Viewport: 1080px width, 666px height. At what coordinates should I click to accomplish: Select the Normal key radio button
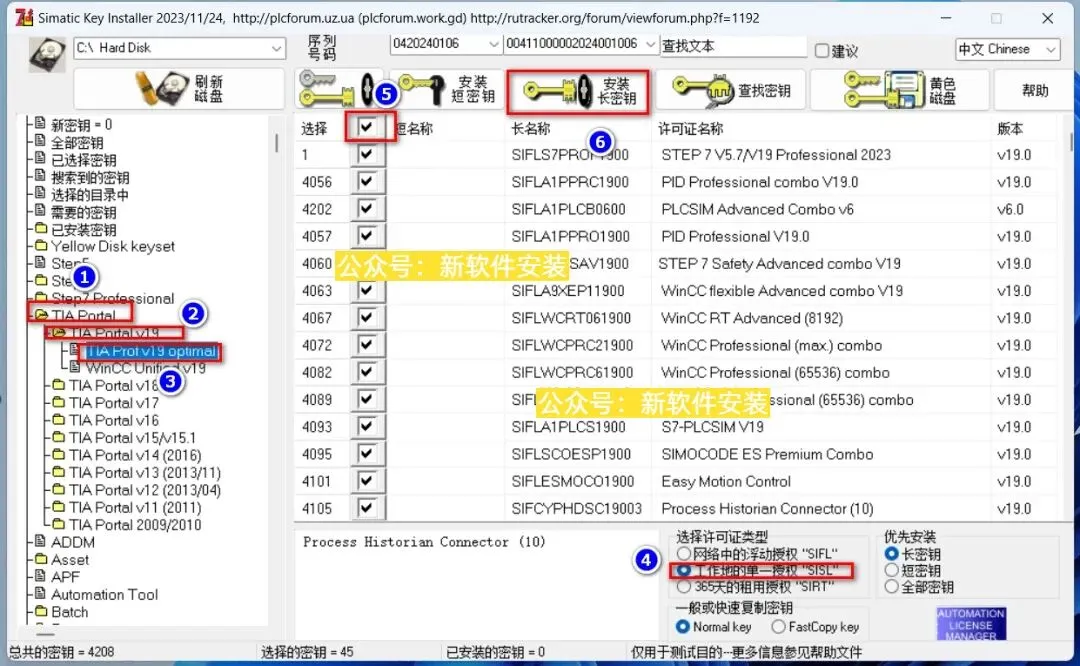[x=683, y=627]
